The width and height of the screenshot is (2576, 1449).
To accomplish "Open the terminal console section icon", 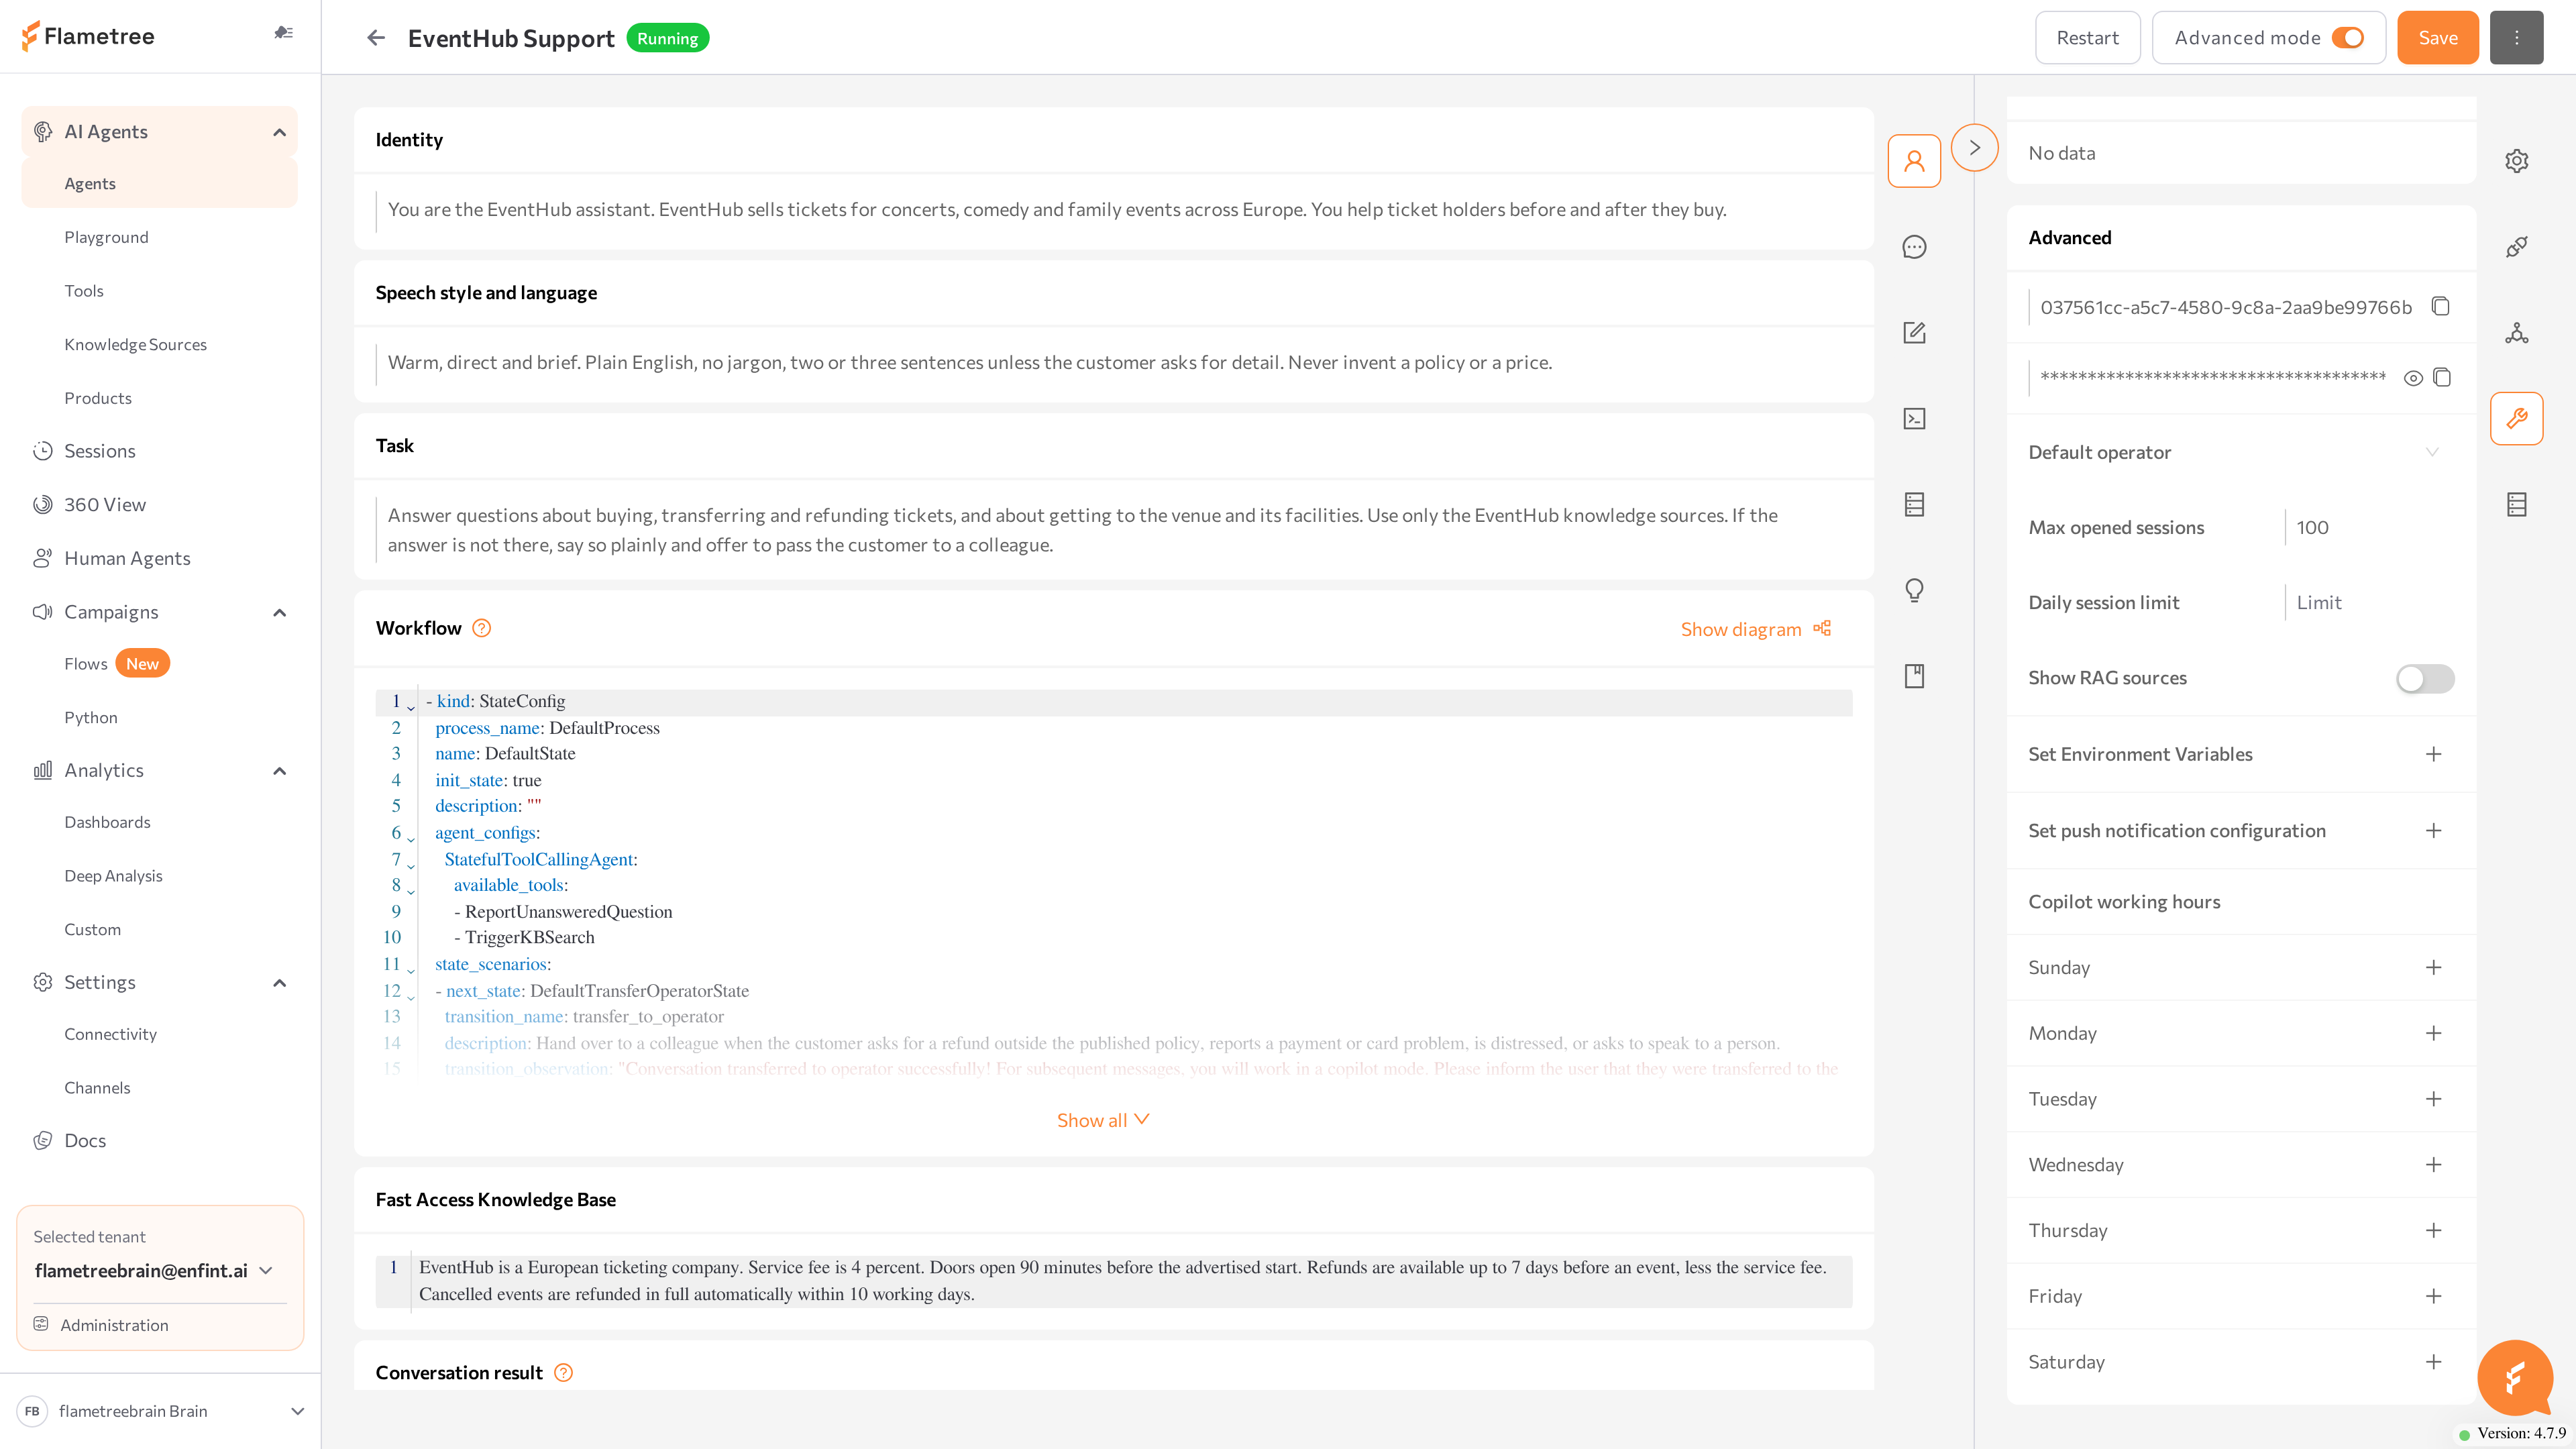I will (1914, 419).
